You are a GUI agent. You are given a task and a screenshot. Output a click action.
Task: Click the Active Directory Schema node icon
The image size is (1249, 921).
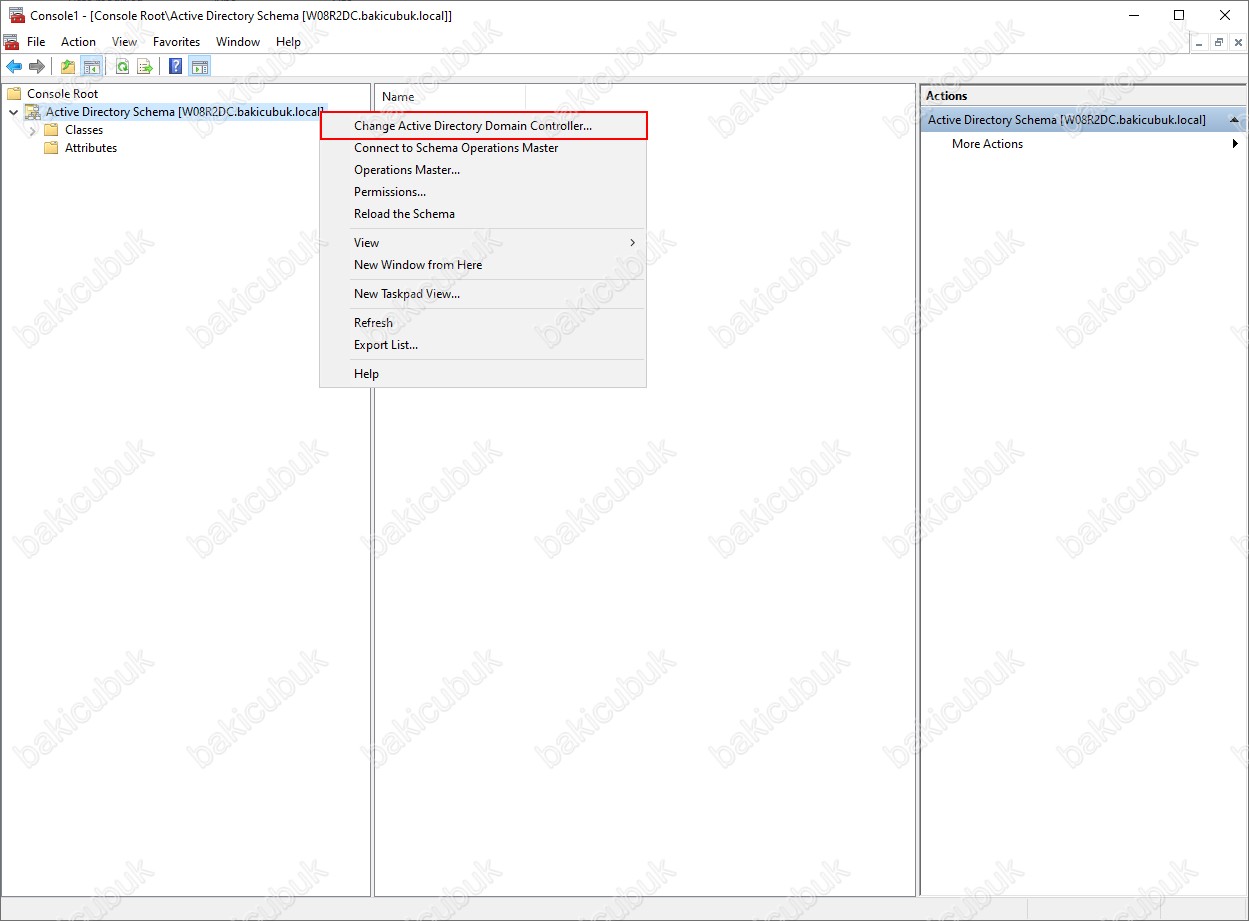coord(33,112)
